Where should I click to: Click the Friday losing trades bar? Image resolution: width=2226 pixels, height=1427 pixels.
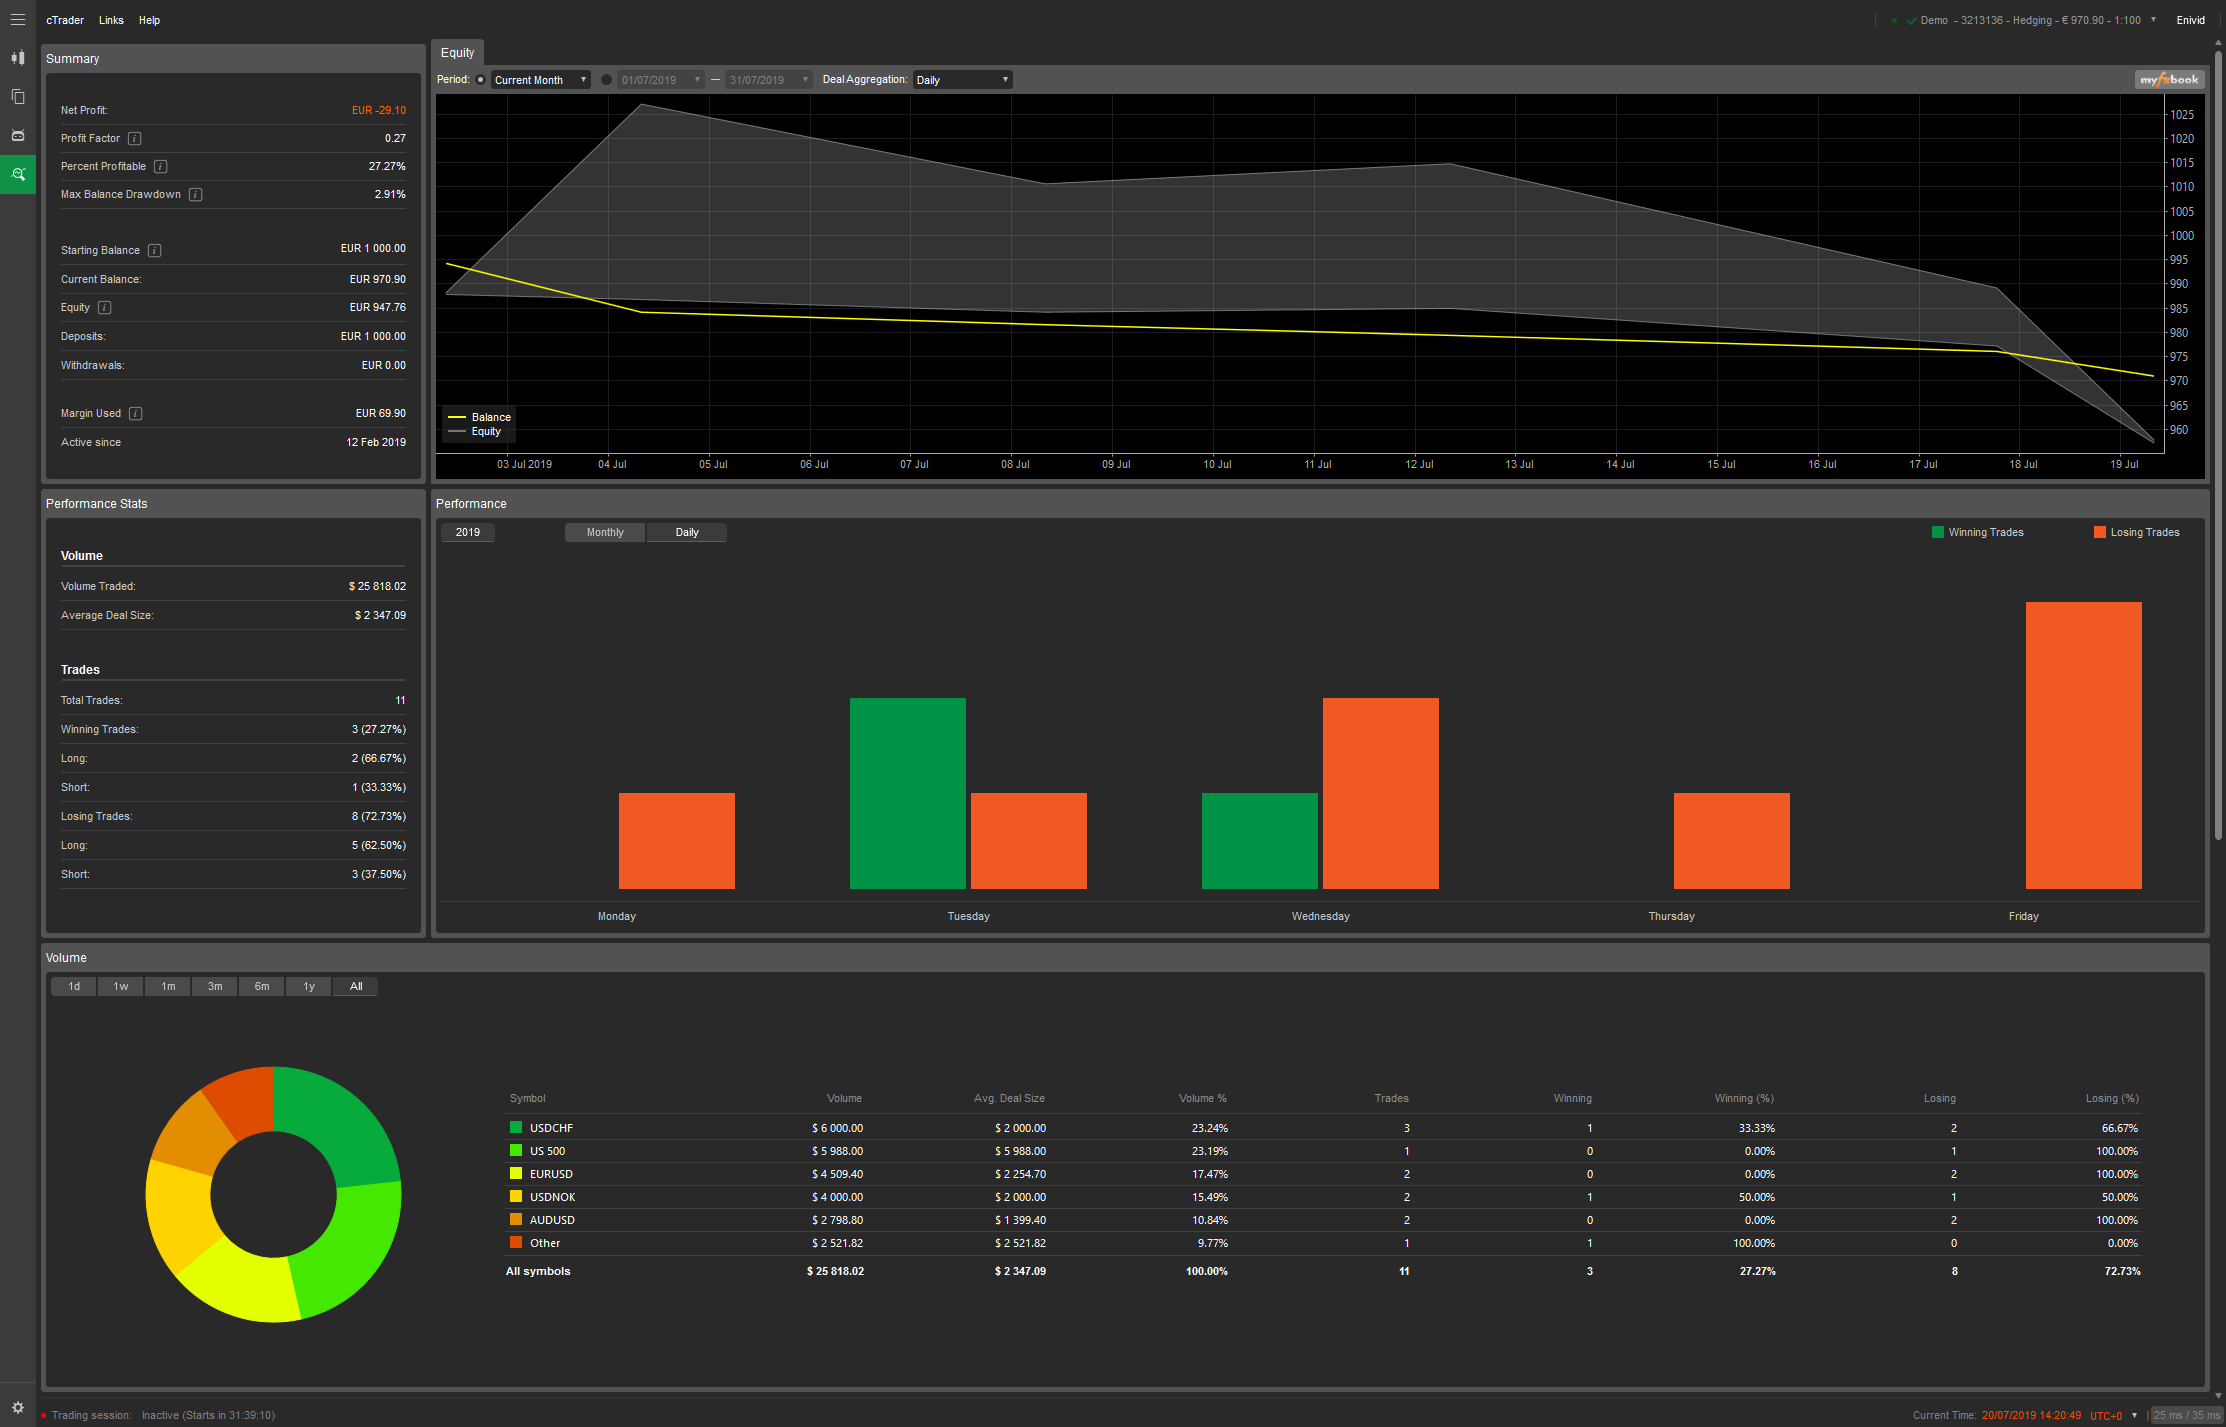(2083, 745)
